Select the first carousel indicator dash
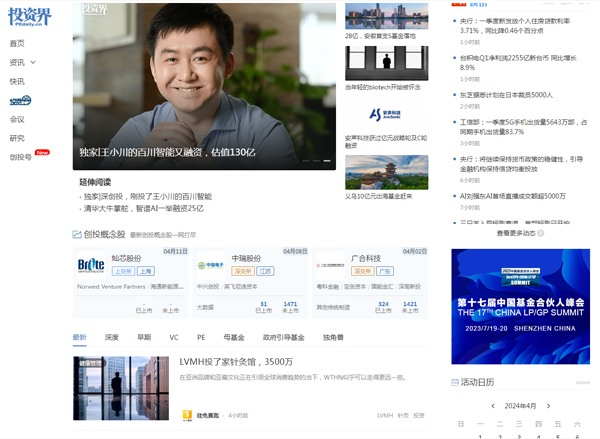 306,161
